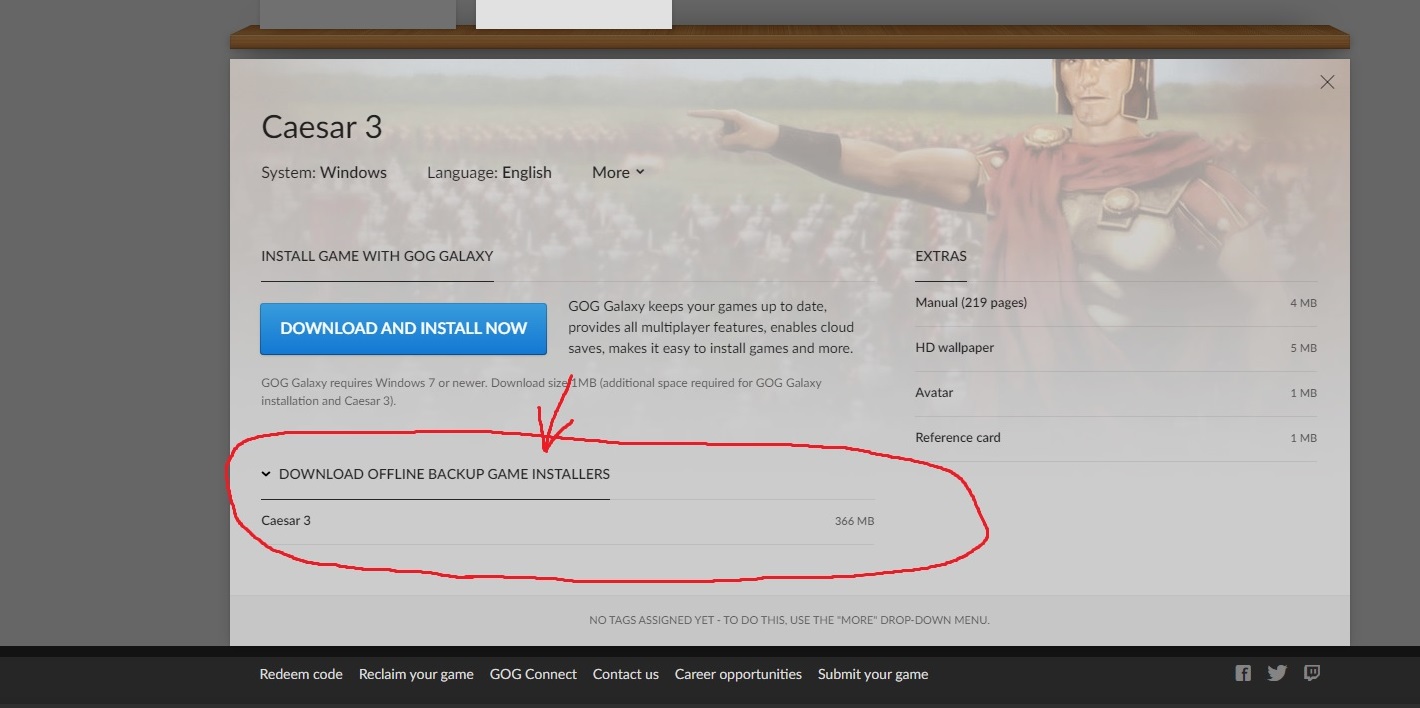Click the 5 MB wallpaper size value
The height and width of the screenshot is (708, 1420).
(x=1303, y=348)
